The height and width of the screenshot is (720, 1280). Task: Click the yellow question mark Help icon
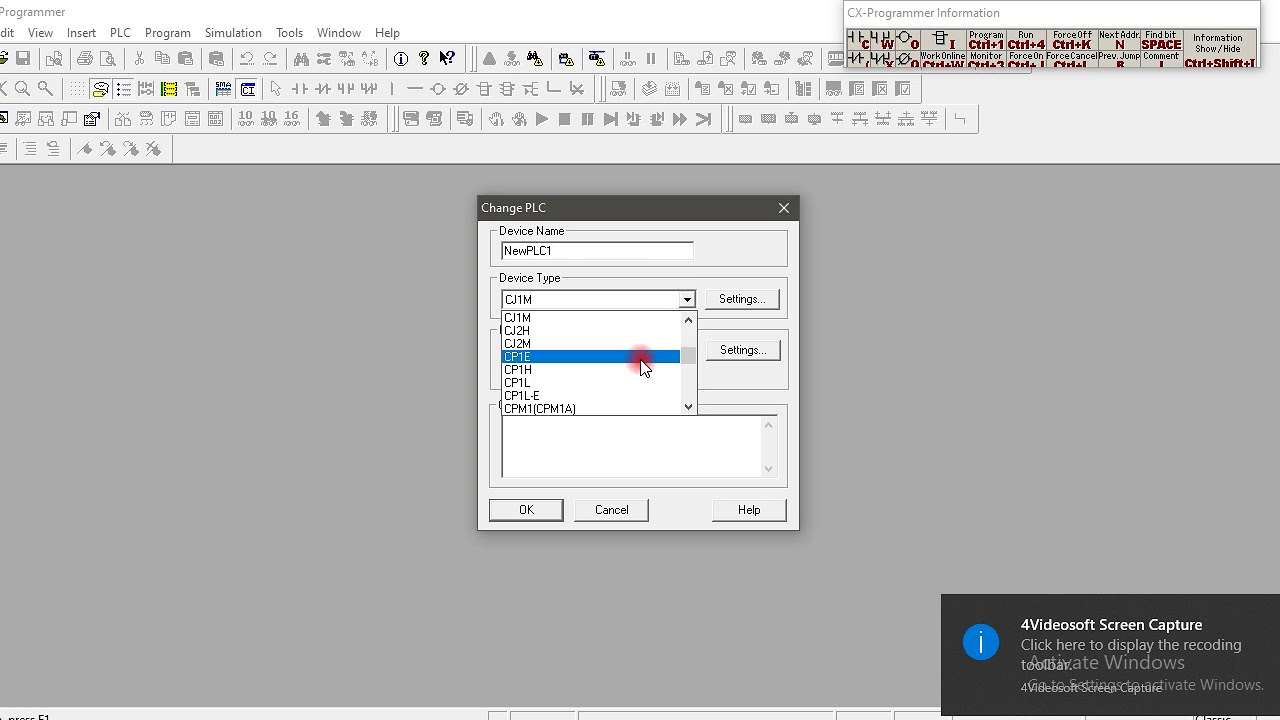[x=424, y=59]
